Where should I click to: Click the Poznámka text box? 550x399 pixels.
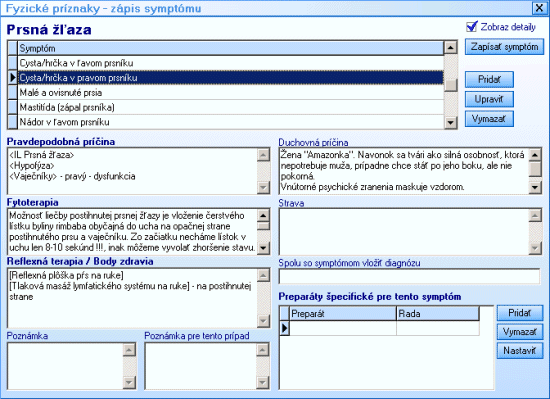pyautogui.click(x=66, y=366)
